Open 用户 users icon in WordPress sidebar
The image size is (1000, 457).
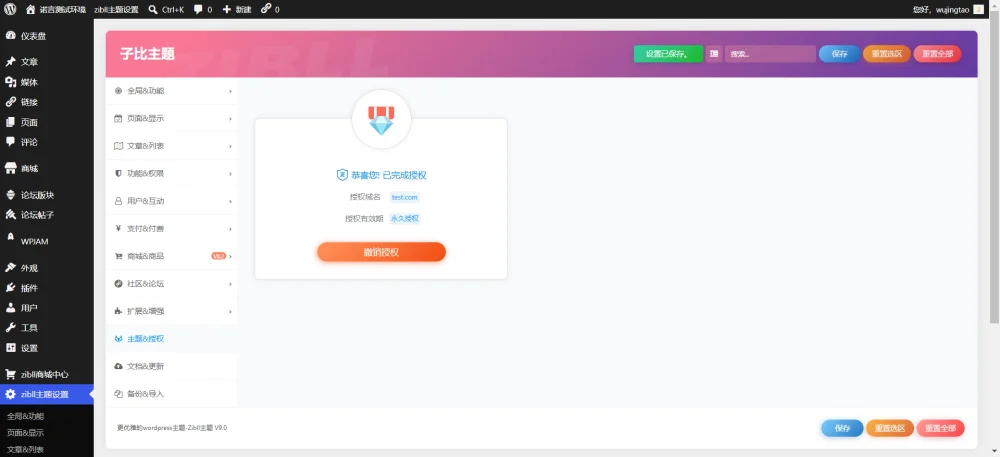(10, 308)
